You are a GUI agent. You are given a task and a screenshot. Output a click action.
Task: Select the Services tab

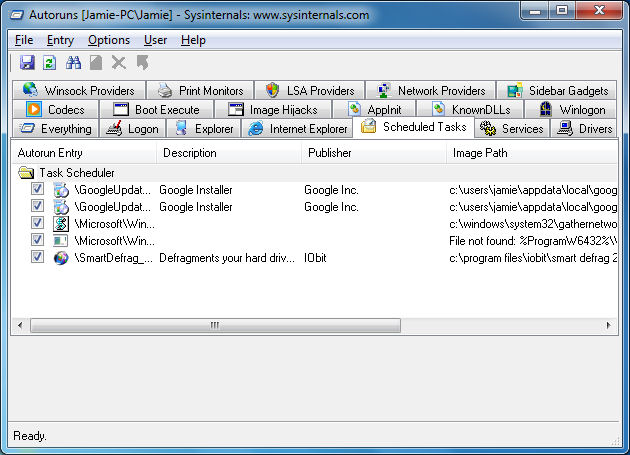click(512, 129)
